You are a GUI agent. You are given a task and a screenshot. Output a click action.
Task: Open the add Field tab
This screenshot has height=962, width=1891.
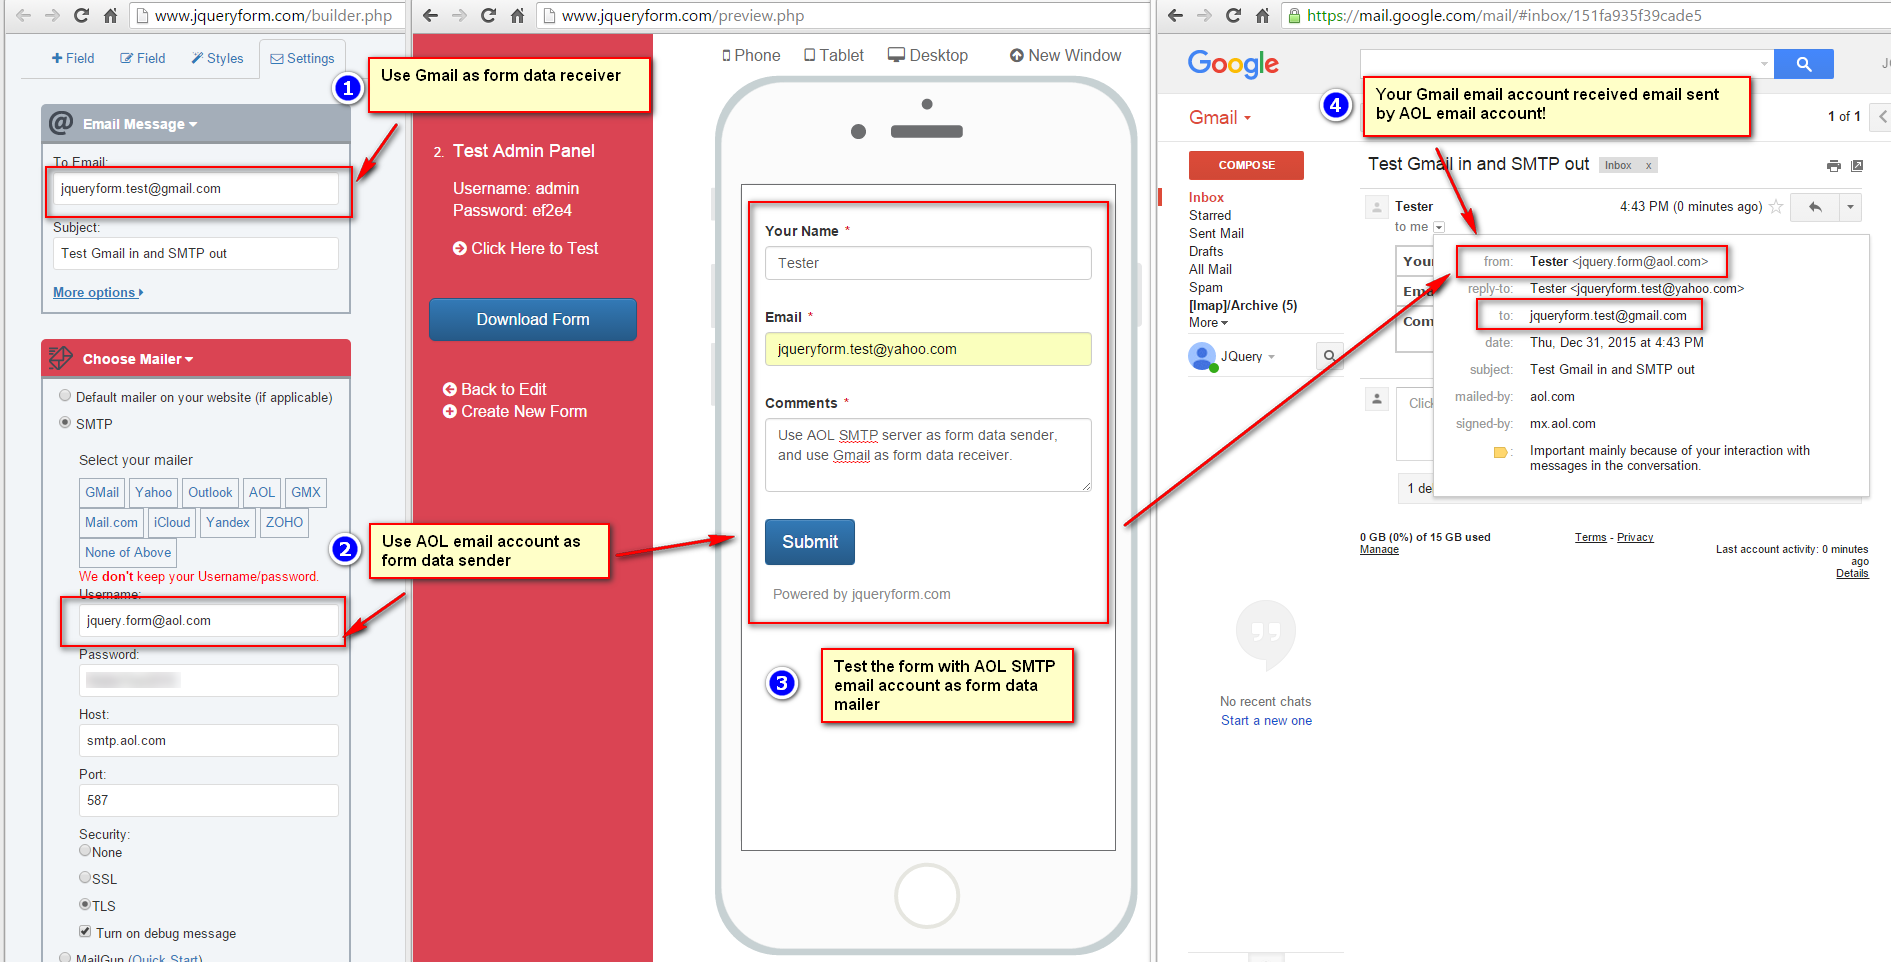point(73,59)
